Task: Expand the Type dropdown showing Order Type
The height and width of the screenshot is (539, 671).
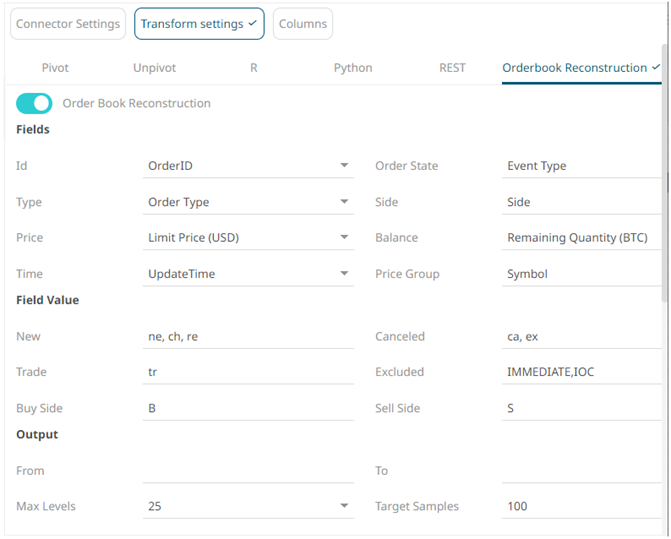Action: click(x=250, y=202)
